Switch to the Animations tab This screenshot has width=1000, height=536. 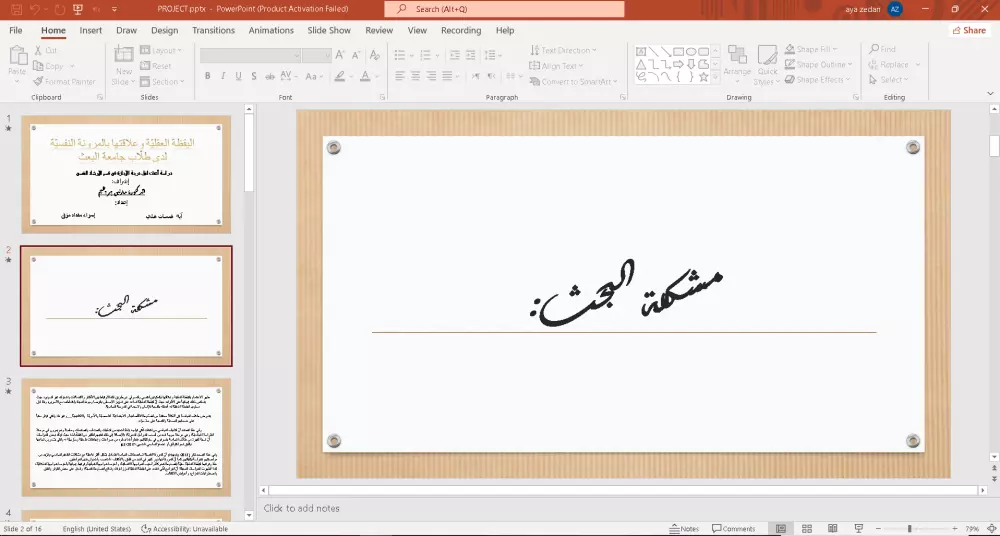pos(271,30)
